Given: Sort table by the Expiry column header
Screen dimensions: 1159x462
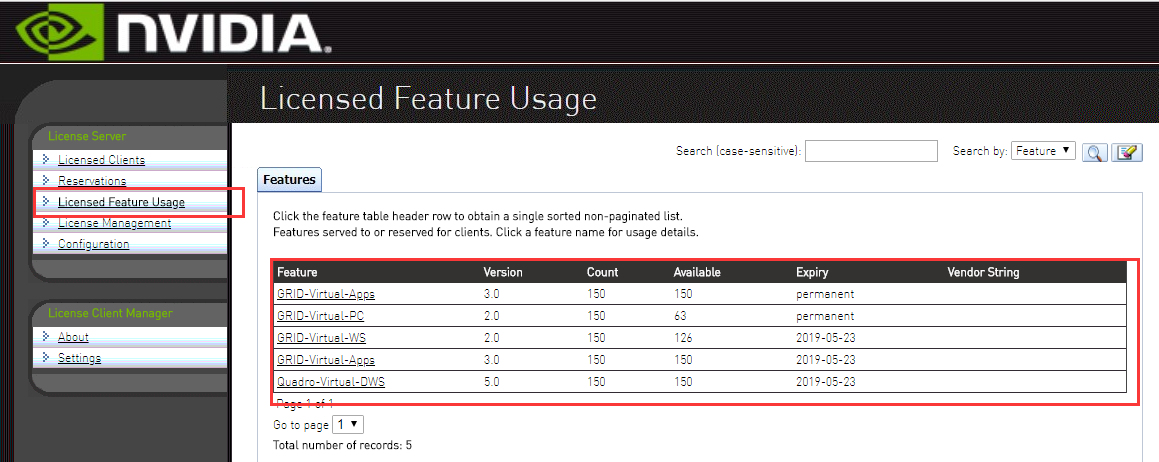Looking at the screenshot, I should pyautogui.click(x=812, y=272).
